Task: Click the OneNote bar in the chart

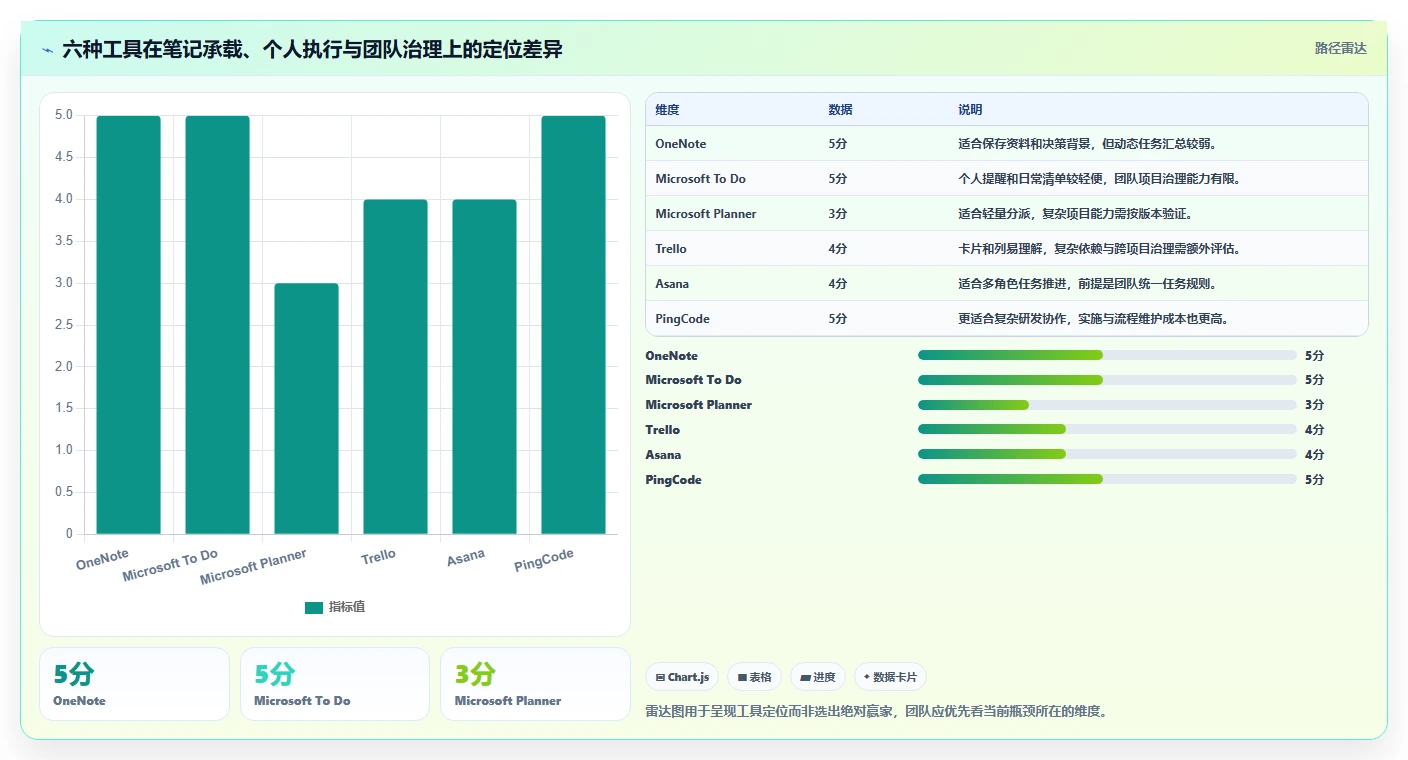Action: tap(129, 325)
